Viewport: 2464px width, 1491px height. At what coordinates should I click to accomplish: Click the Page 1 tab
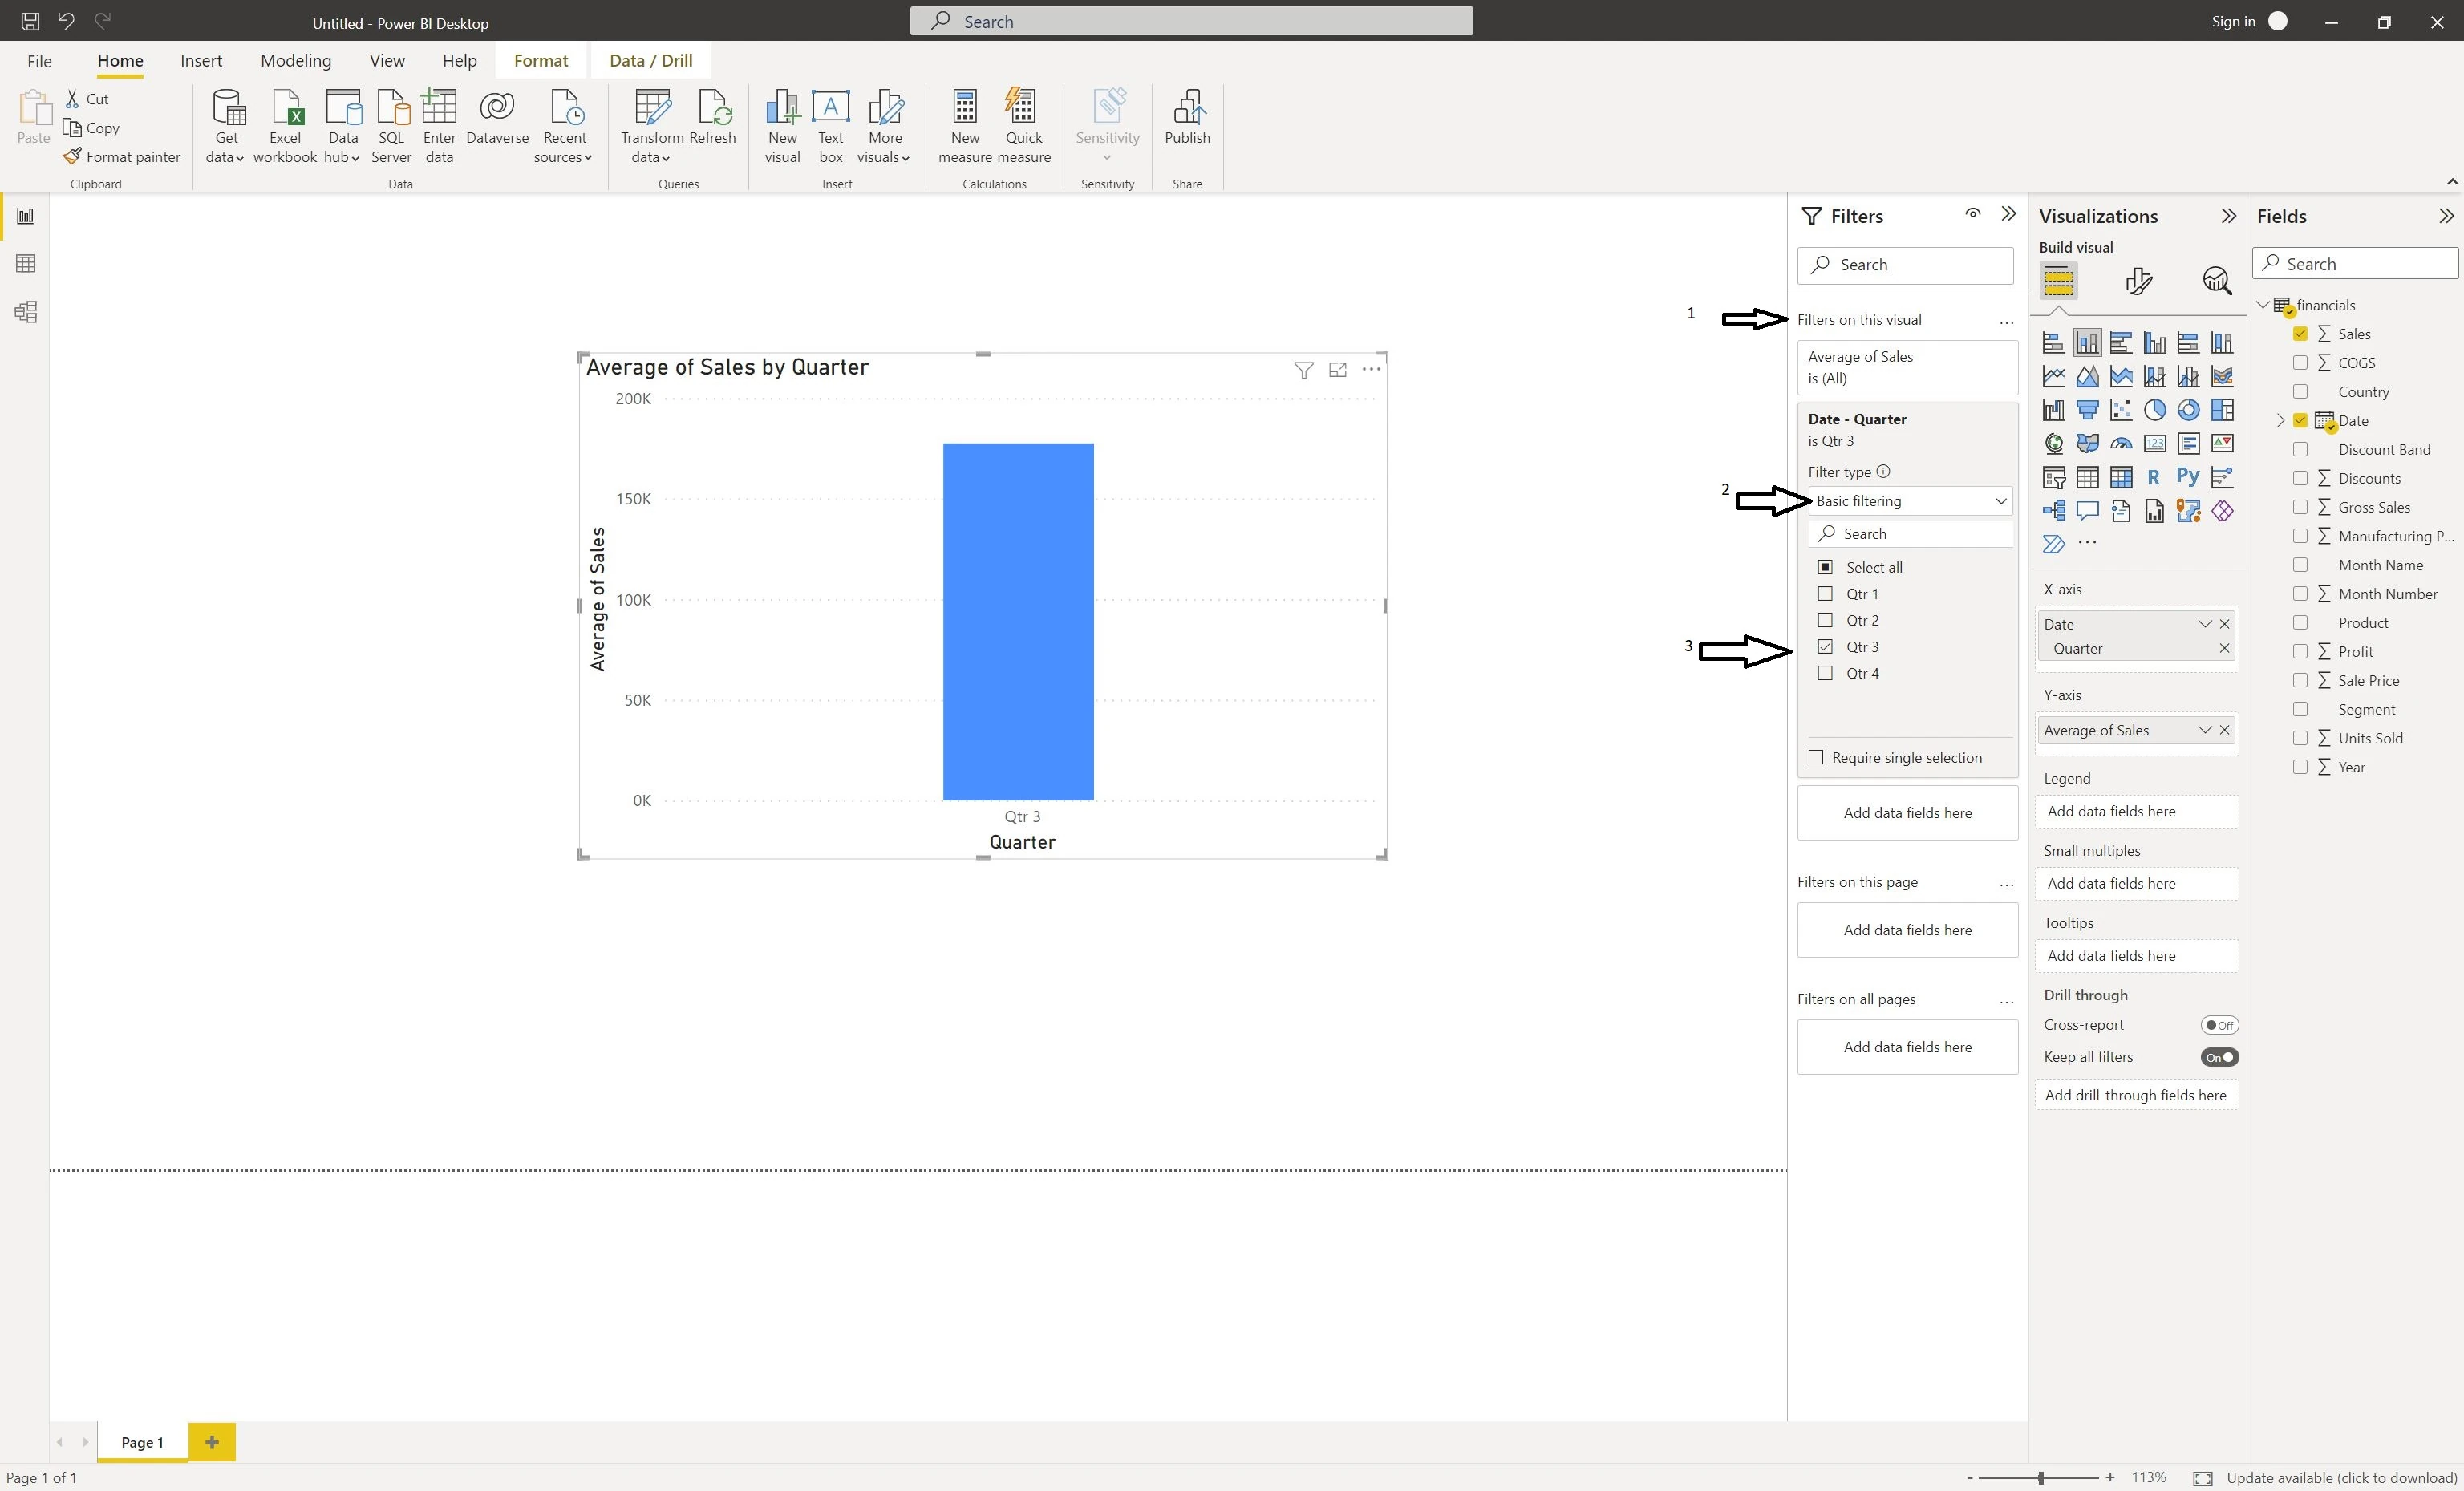[142, 1442]
